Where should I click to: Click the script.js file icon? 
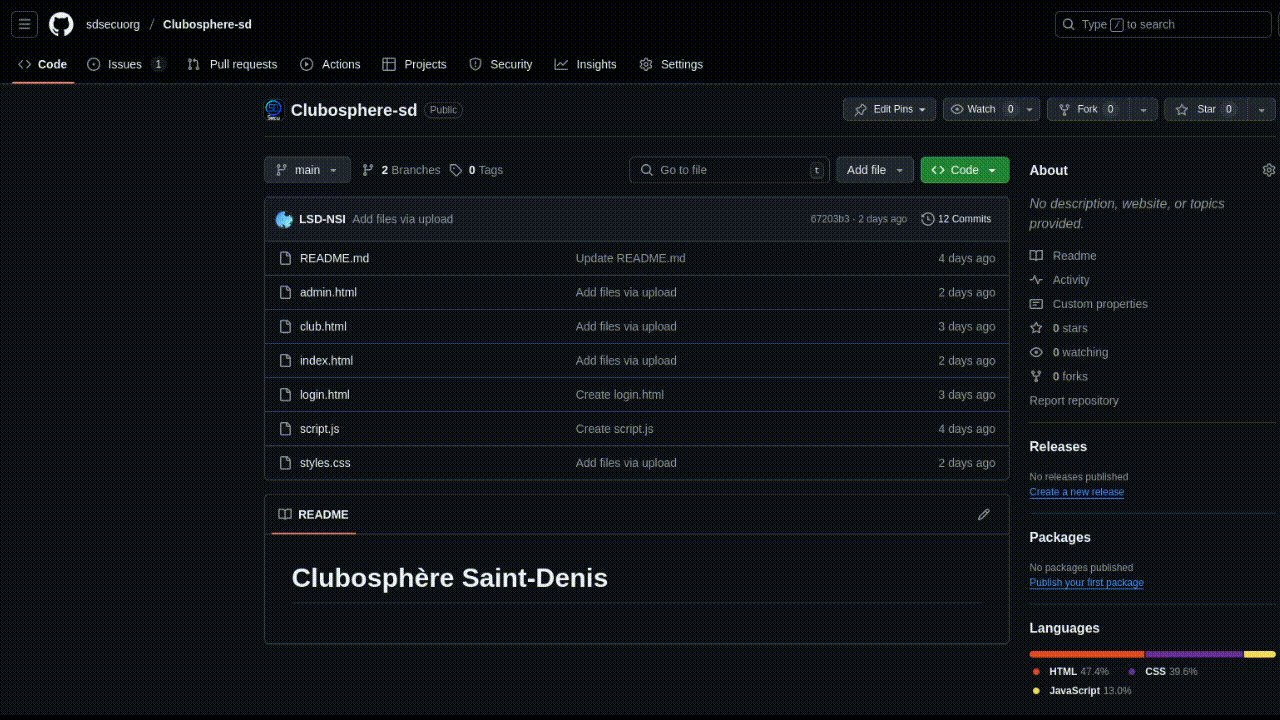(285, 428)
